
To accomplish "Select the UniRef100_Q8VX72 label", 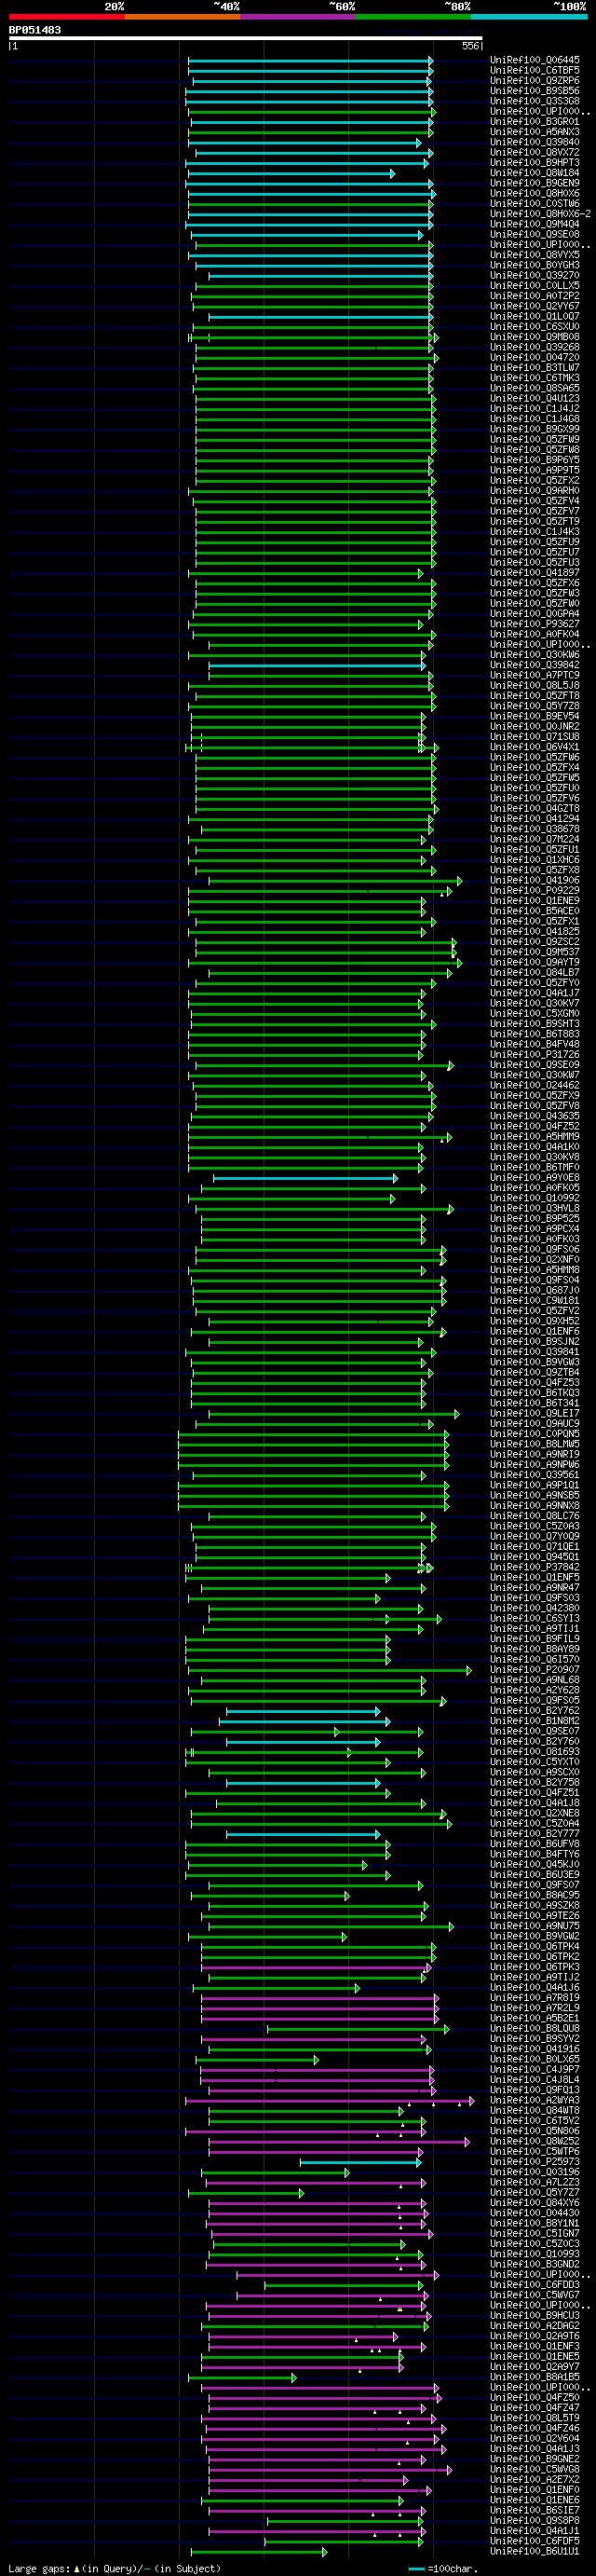I will 534,152.
